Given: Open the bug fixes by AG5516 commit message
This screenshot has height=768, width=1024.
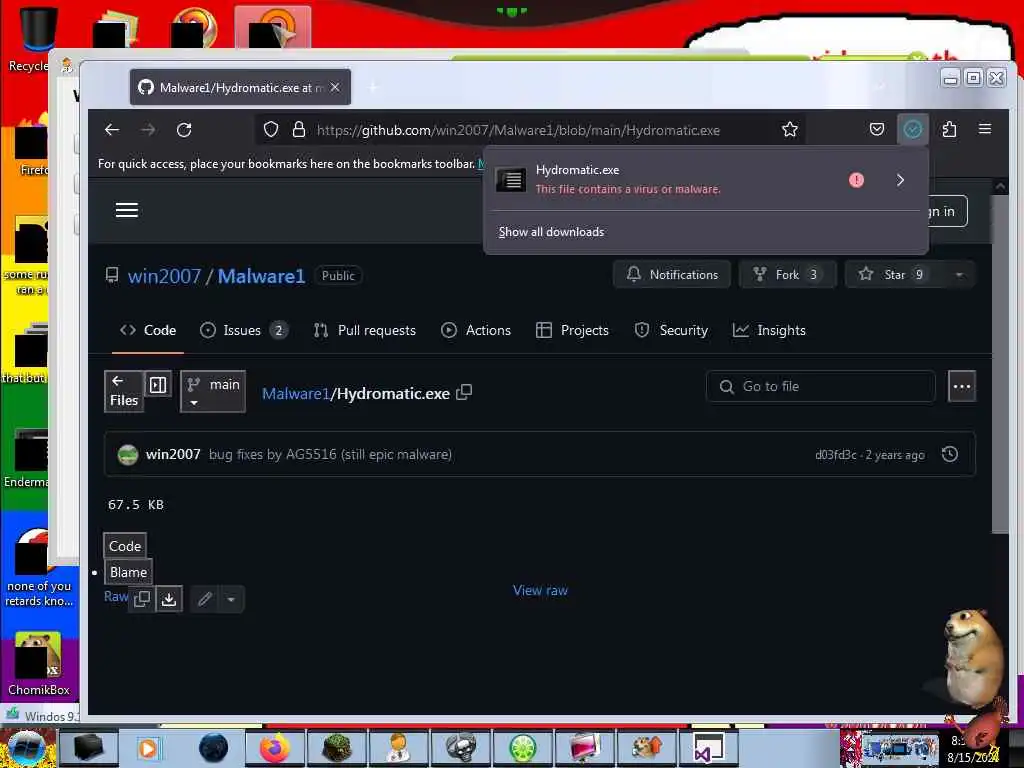Looking at the screenshot, I should [x=330, y=455].
